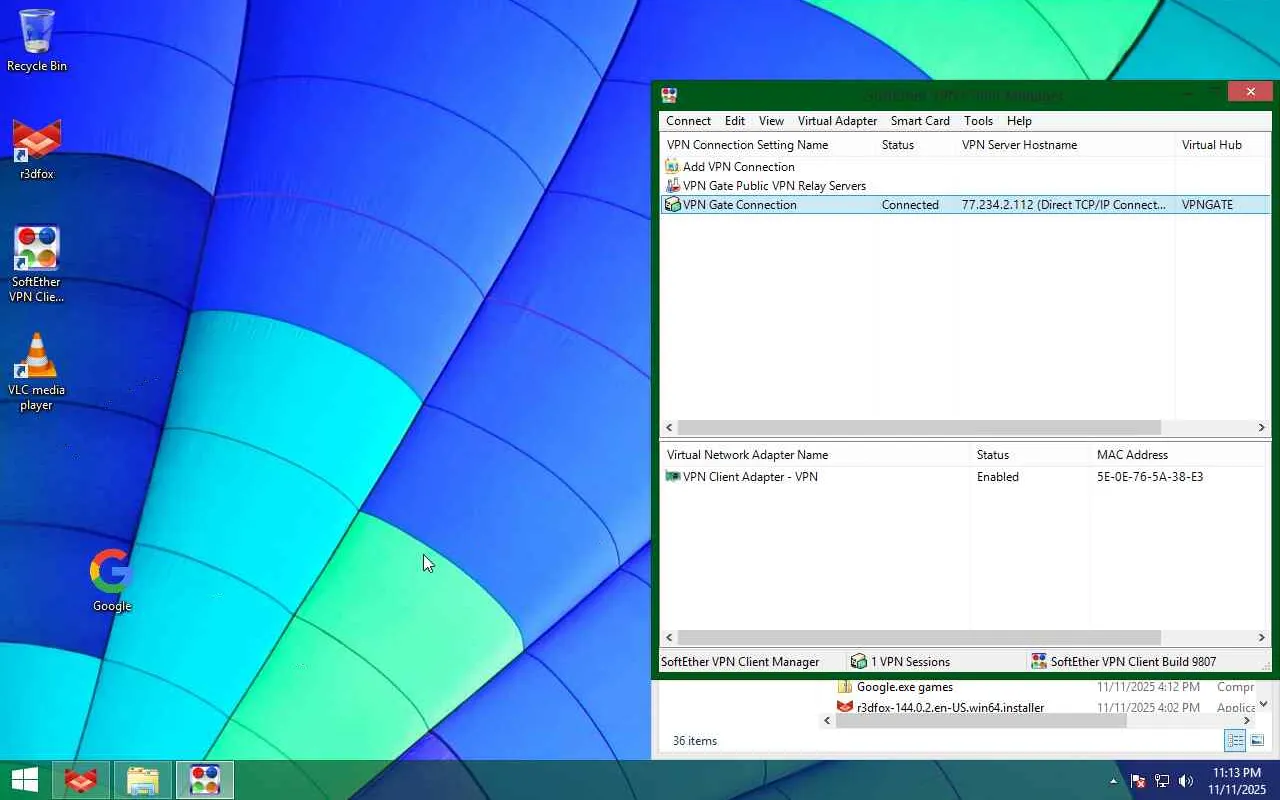1280x800 pixels.
Task: Open the View menu
Action: tap(771, 121)
